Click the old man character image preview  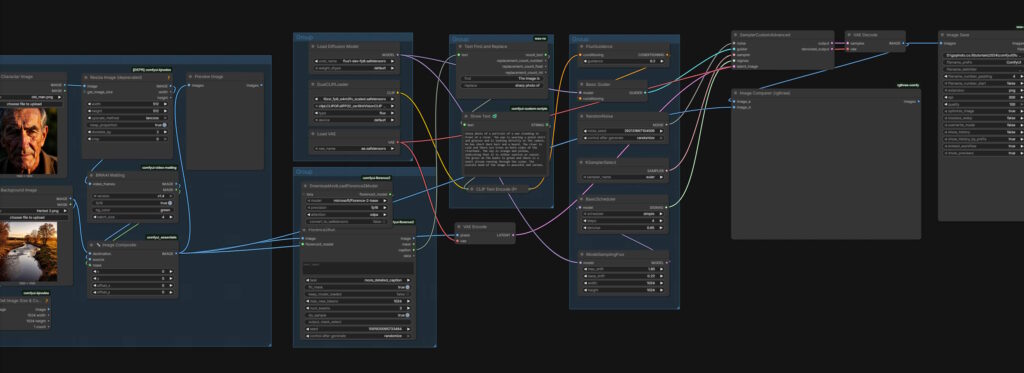(28, 140)
